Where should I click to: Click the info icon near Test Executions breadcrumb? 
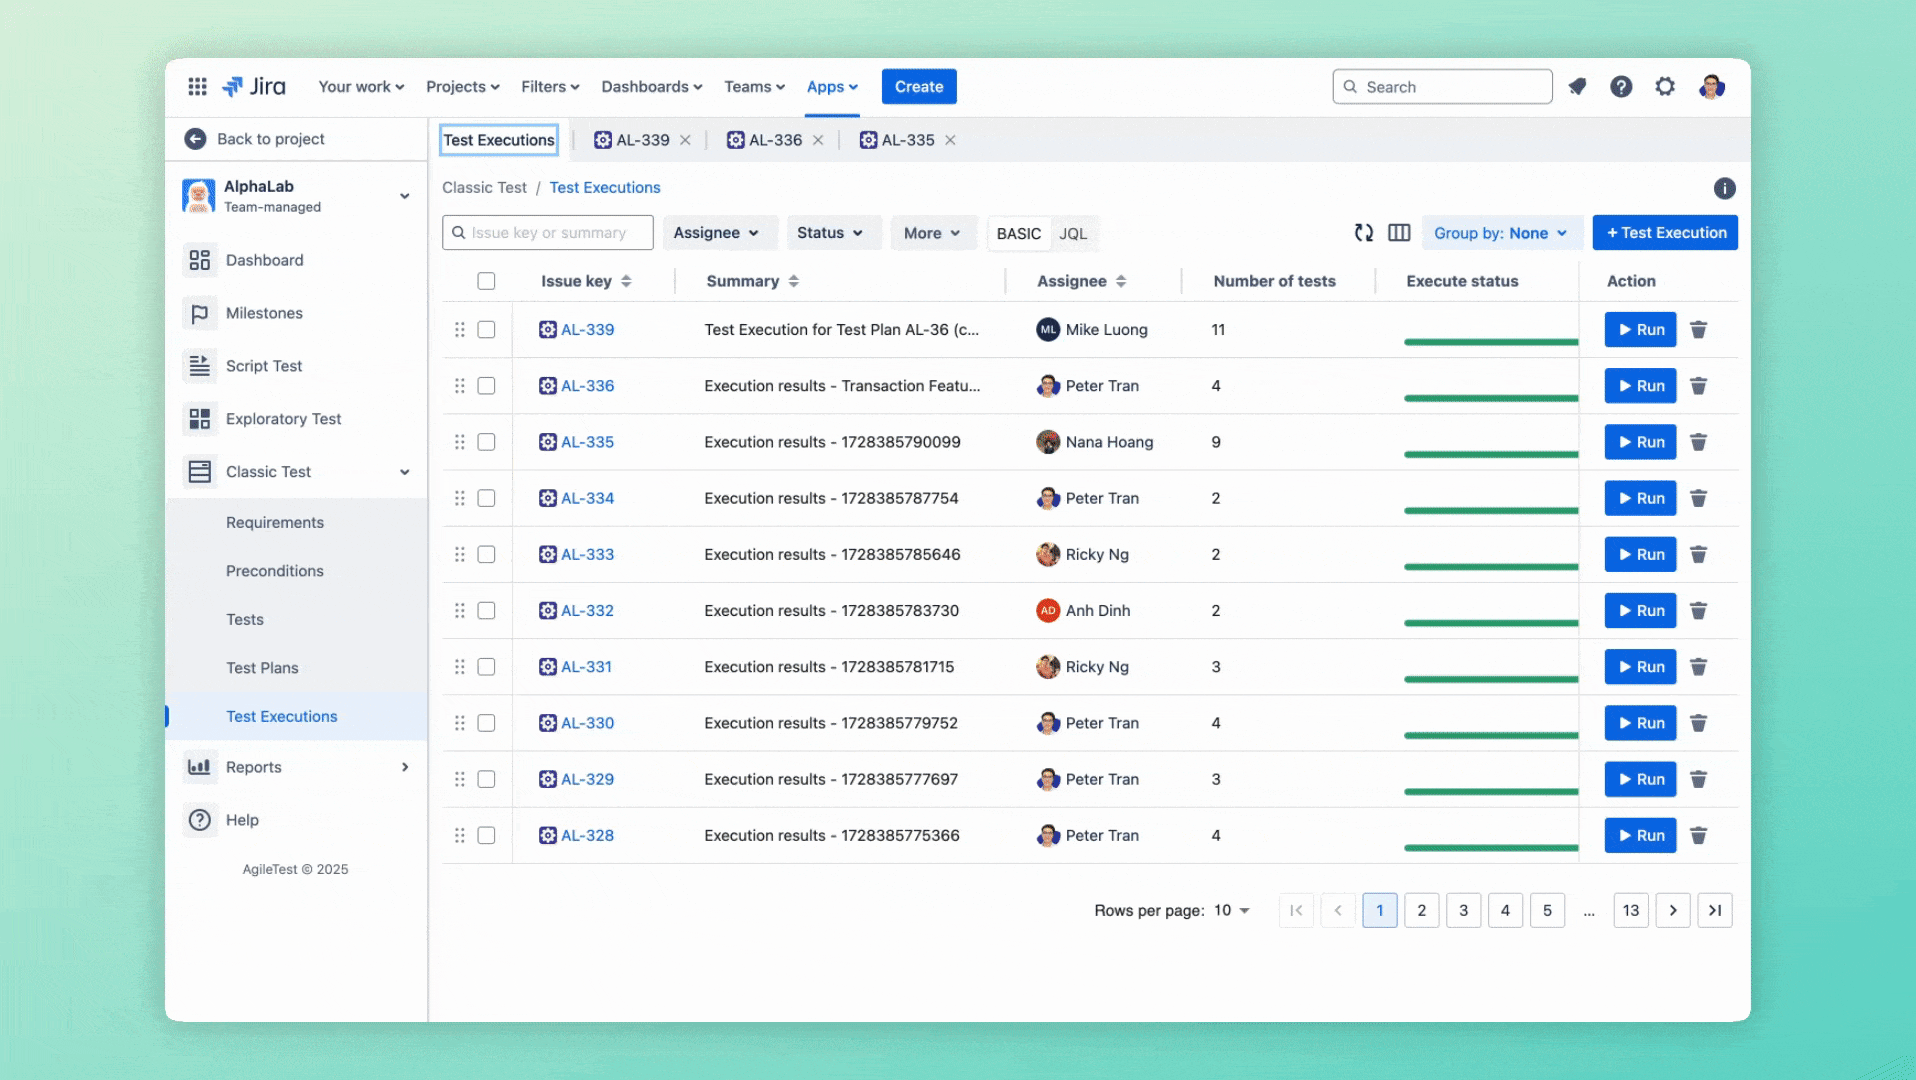point(1724,188)
